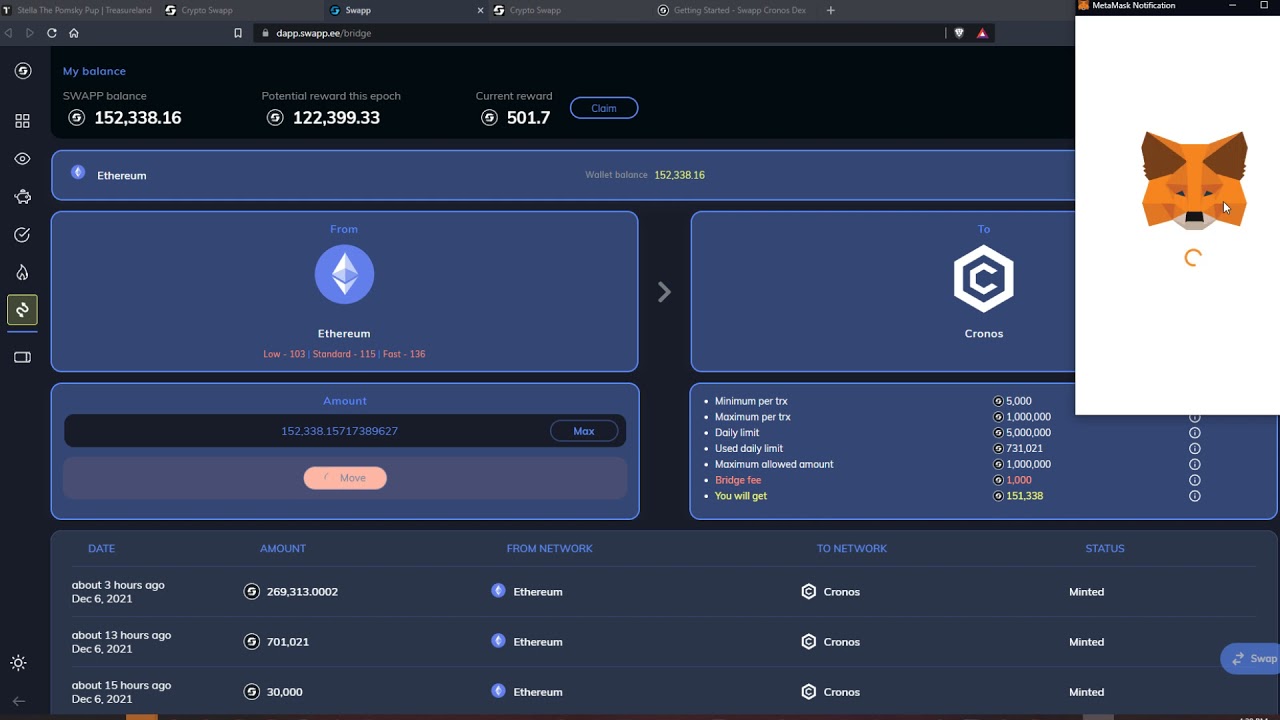
Task: Click the Ethereum source network logo
Action: coord(344,274)
